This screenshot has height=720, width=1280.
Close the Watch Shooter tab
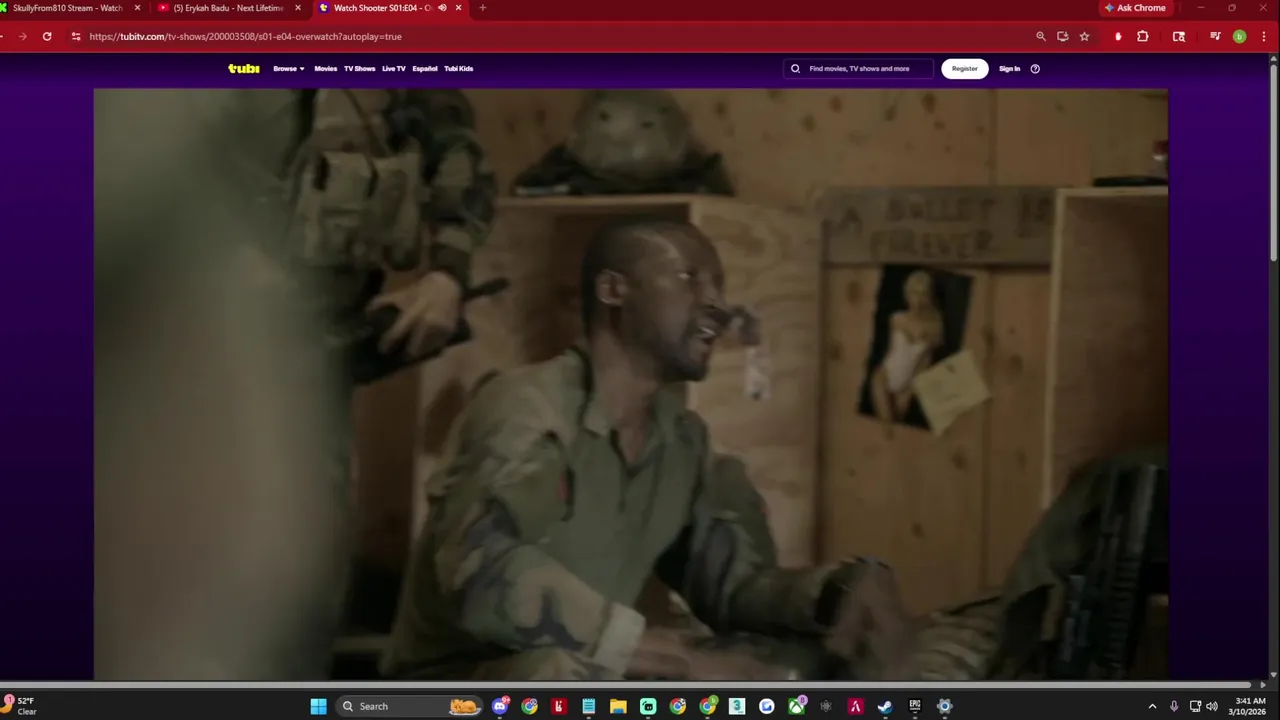point(459,8)
